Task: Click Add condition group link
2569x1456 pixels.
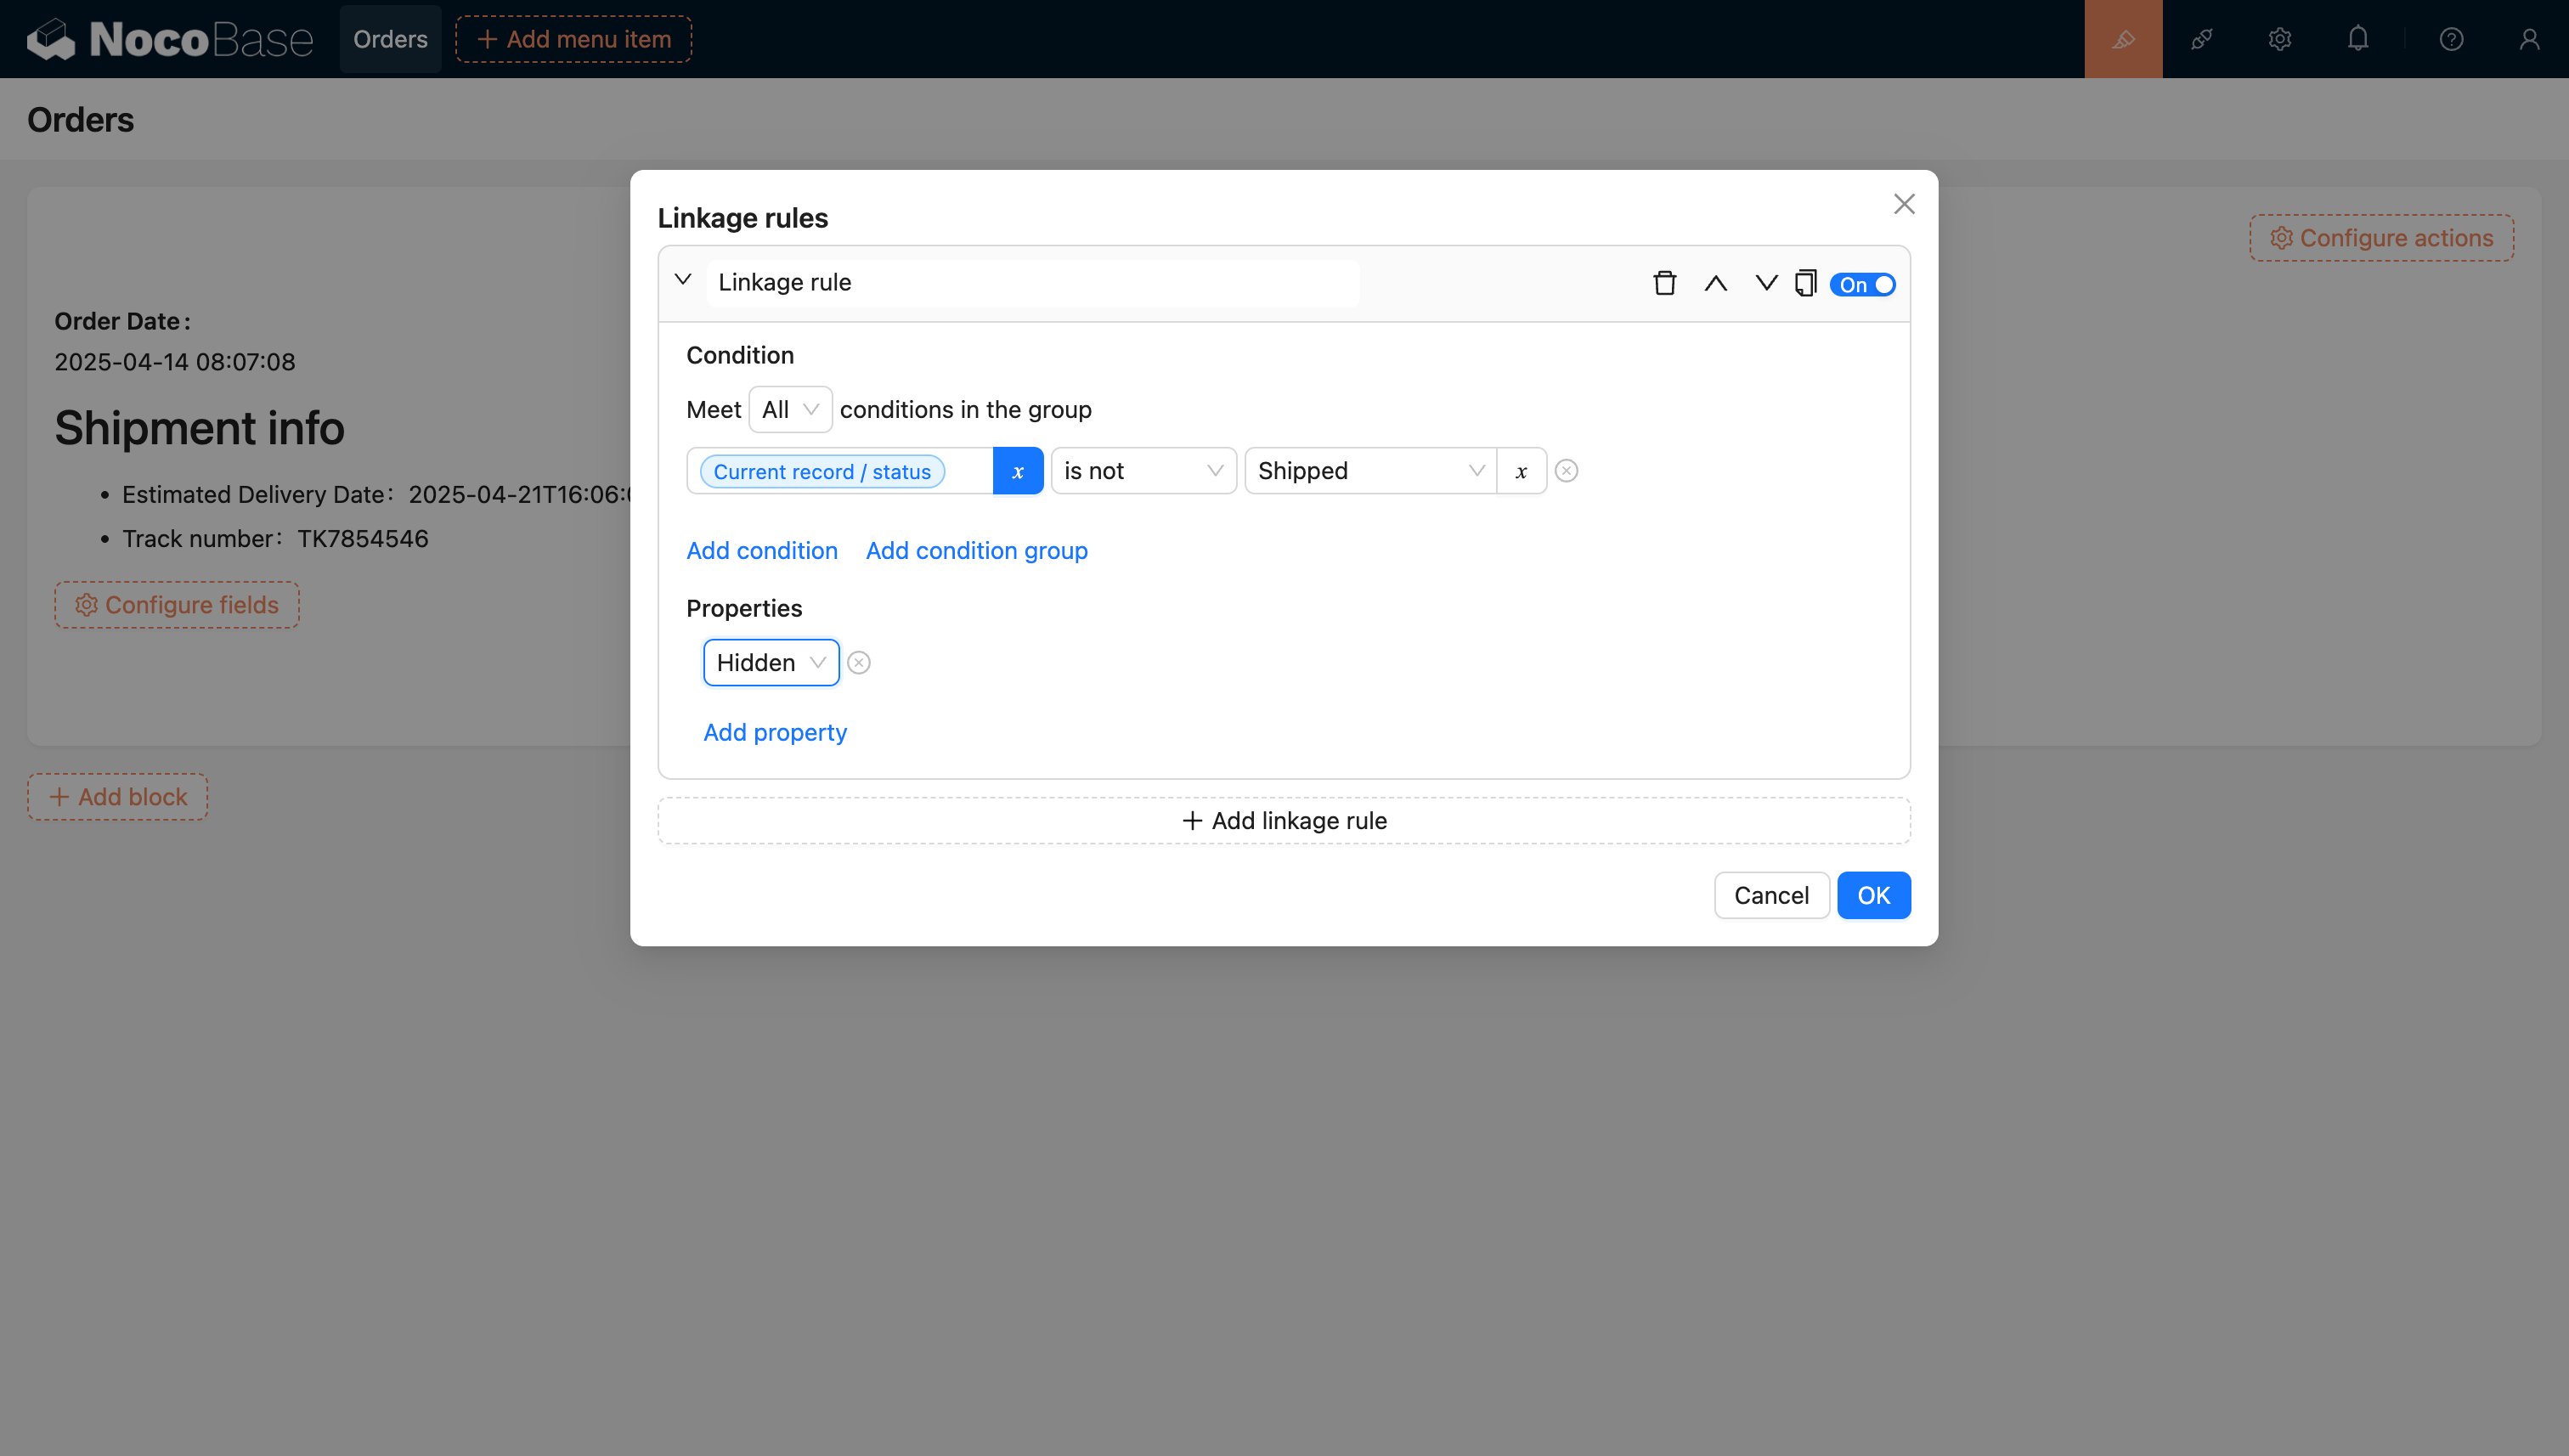Action: 976,551
